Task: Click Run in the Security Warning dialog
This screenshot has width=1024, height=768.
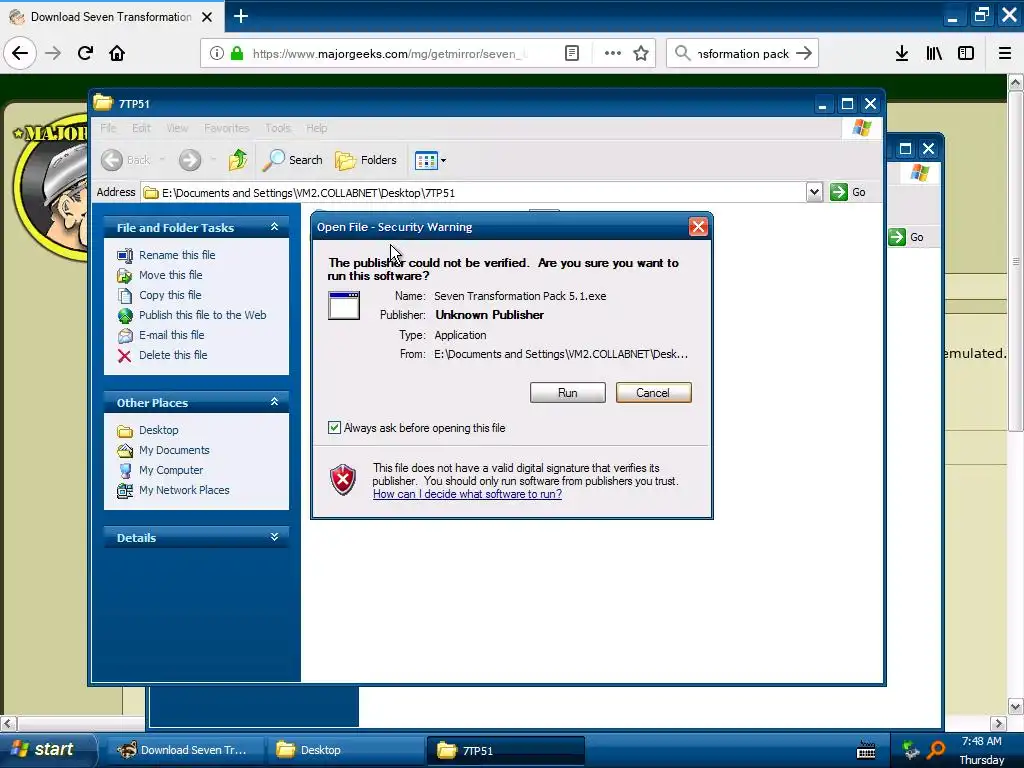Action: [568, 392]
